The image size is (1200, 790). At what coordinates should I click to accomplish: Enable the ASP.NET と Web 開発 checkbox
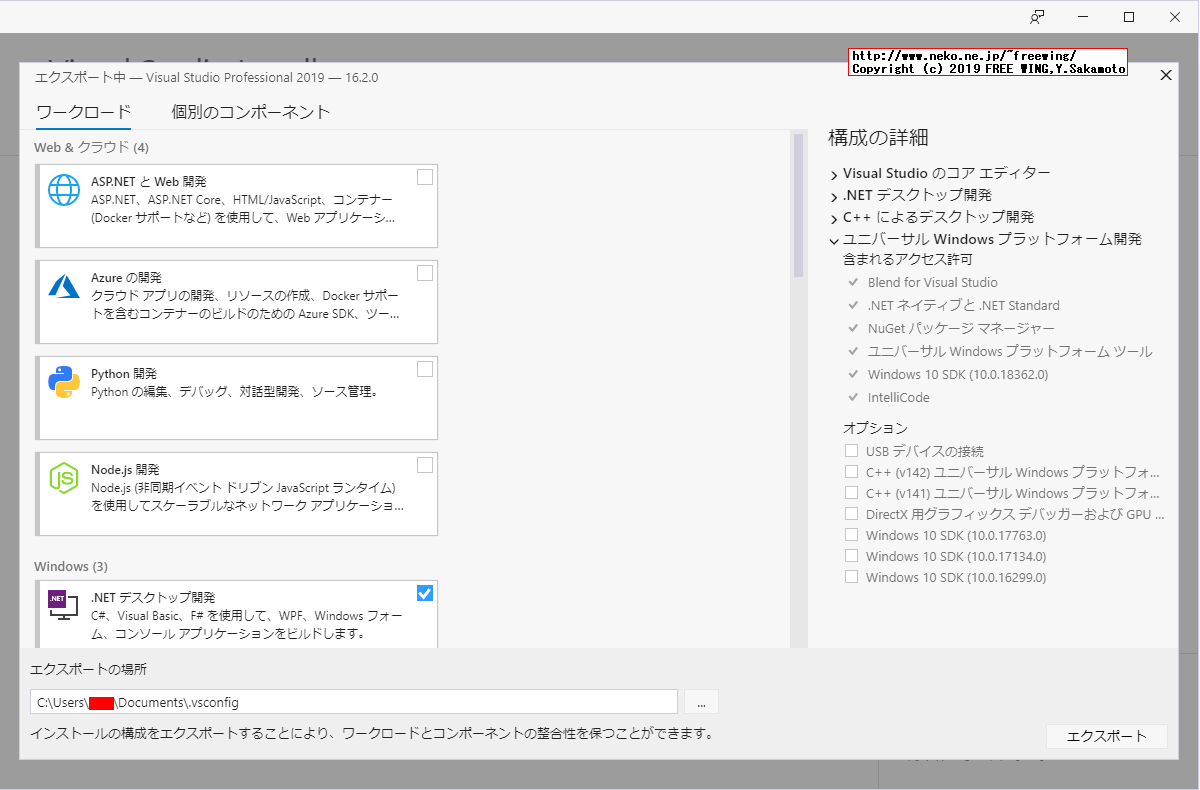click(424, 176)
